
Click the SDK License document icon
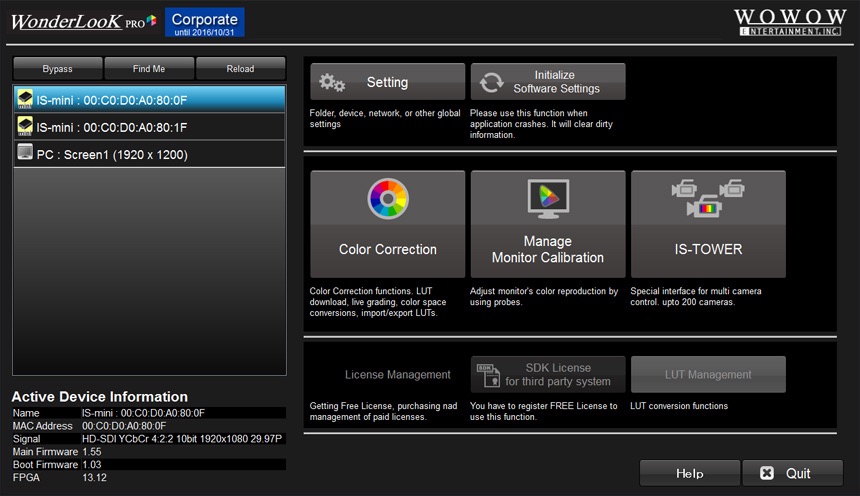[x=488, y=375]
